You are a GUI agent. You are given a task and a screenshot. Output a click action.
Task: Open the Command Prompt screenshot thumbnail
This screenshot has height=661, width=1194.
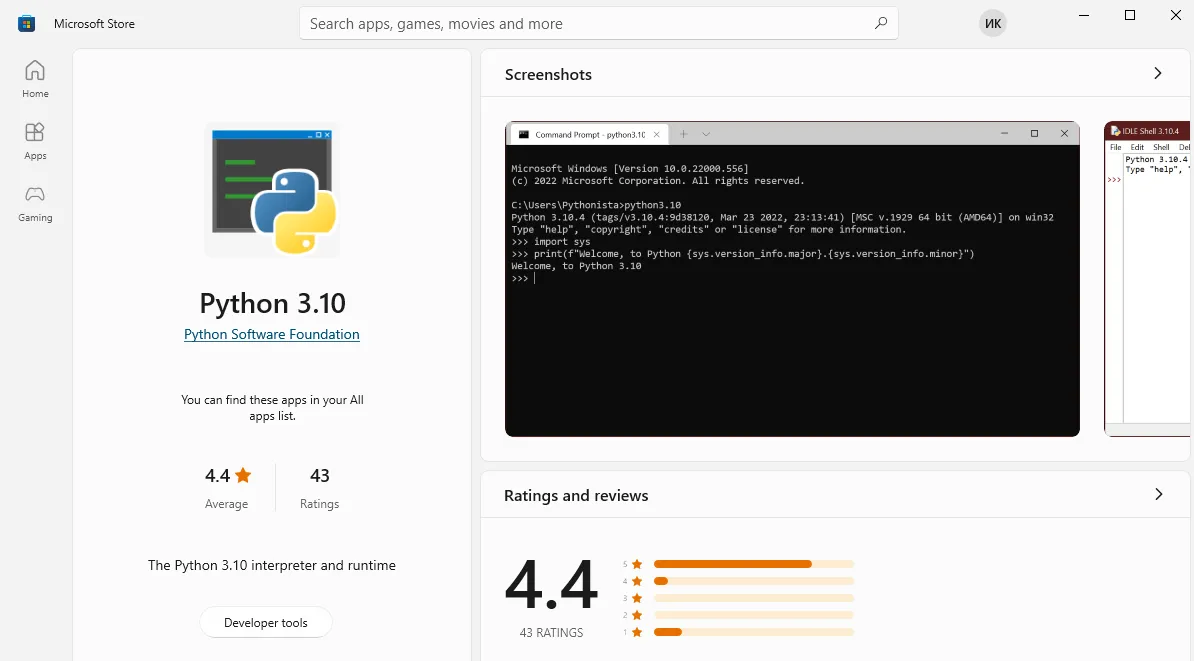(792, 279)
